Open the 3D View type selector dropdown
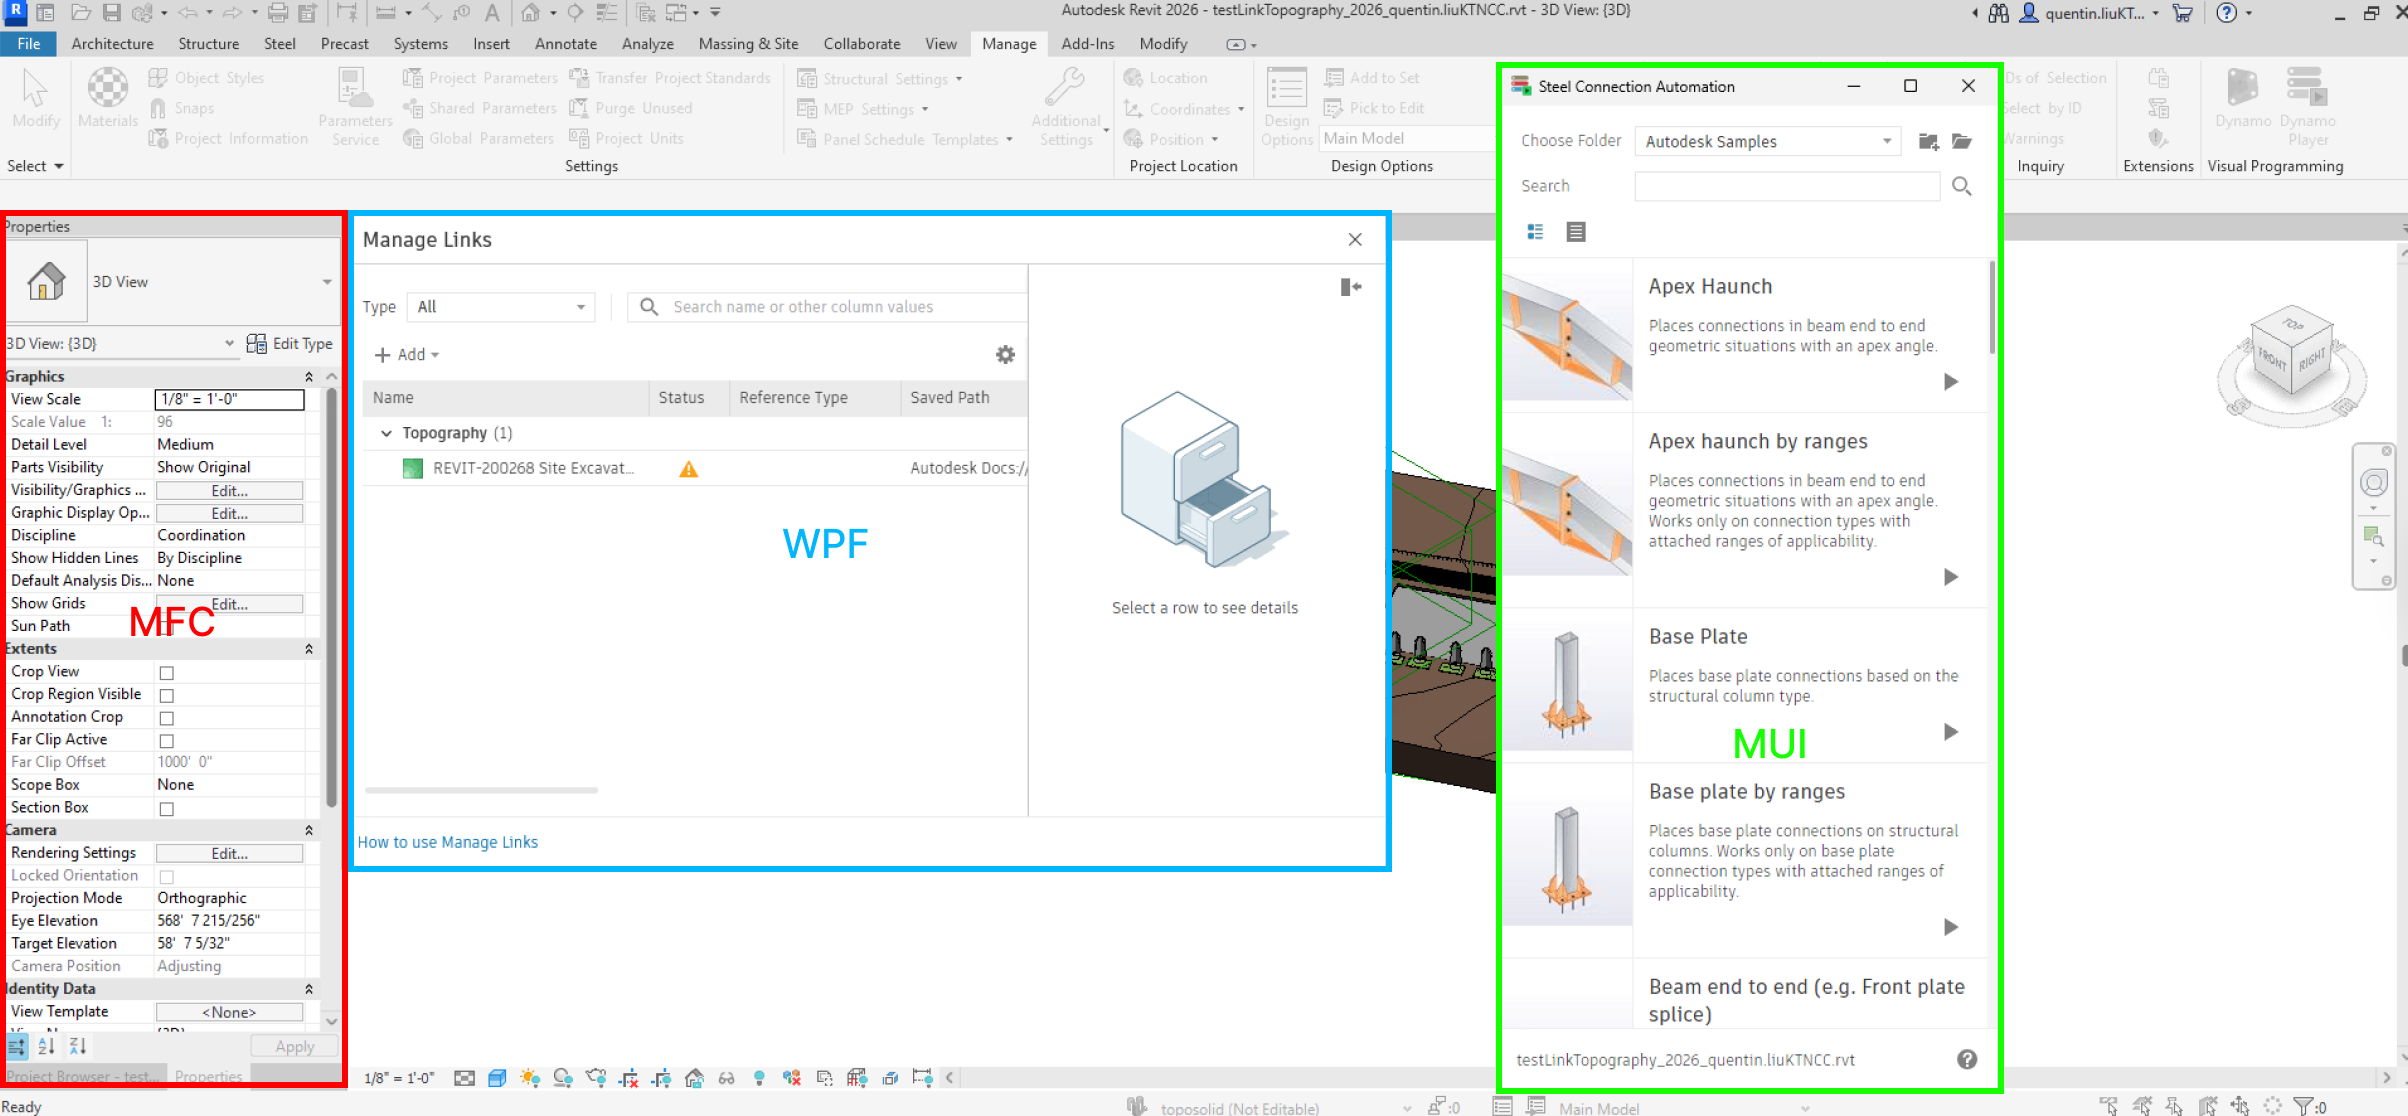 (x=327, y=282)
